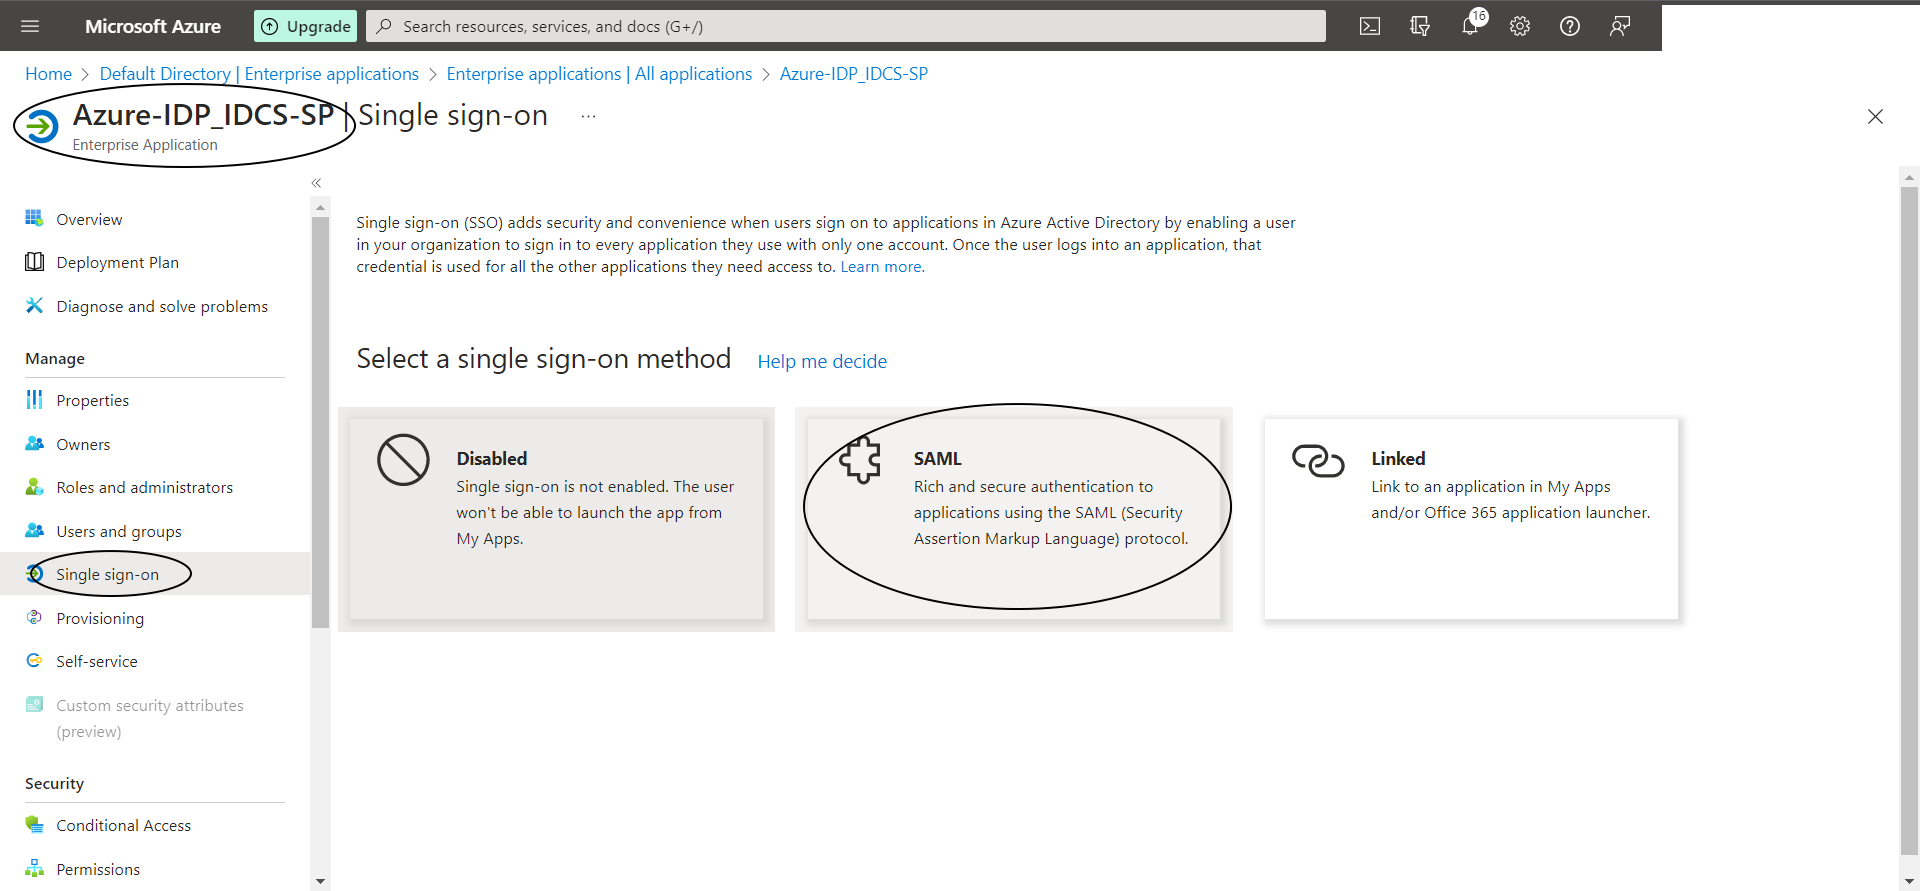The height and width of the screenshot is (891, 1920).
Task: Click the Users and groups icon
Action: point(34,530)
